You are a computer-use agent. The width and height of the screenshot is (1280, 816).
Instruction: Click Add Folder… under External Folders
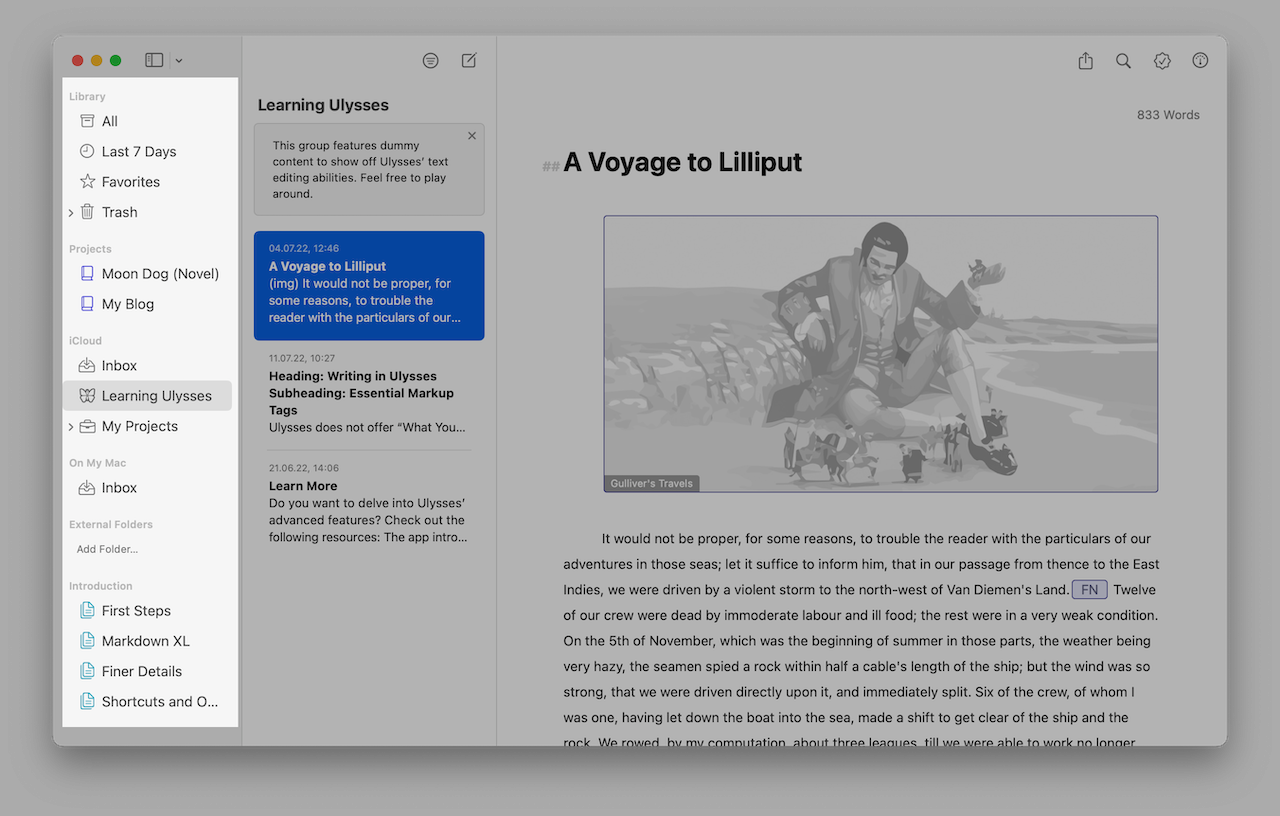pos(108,549)
